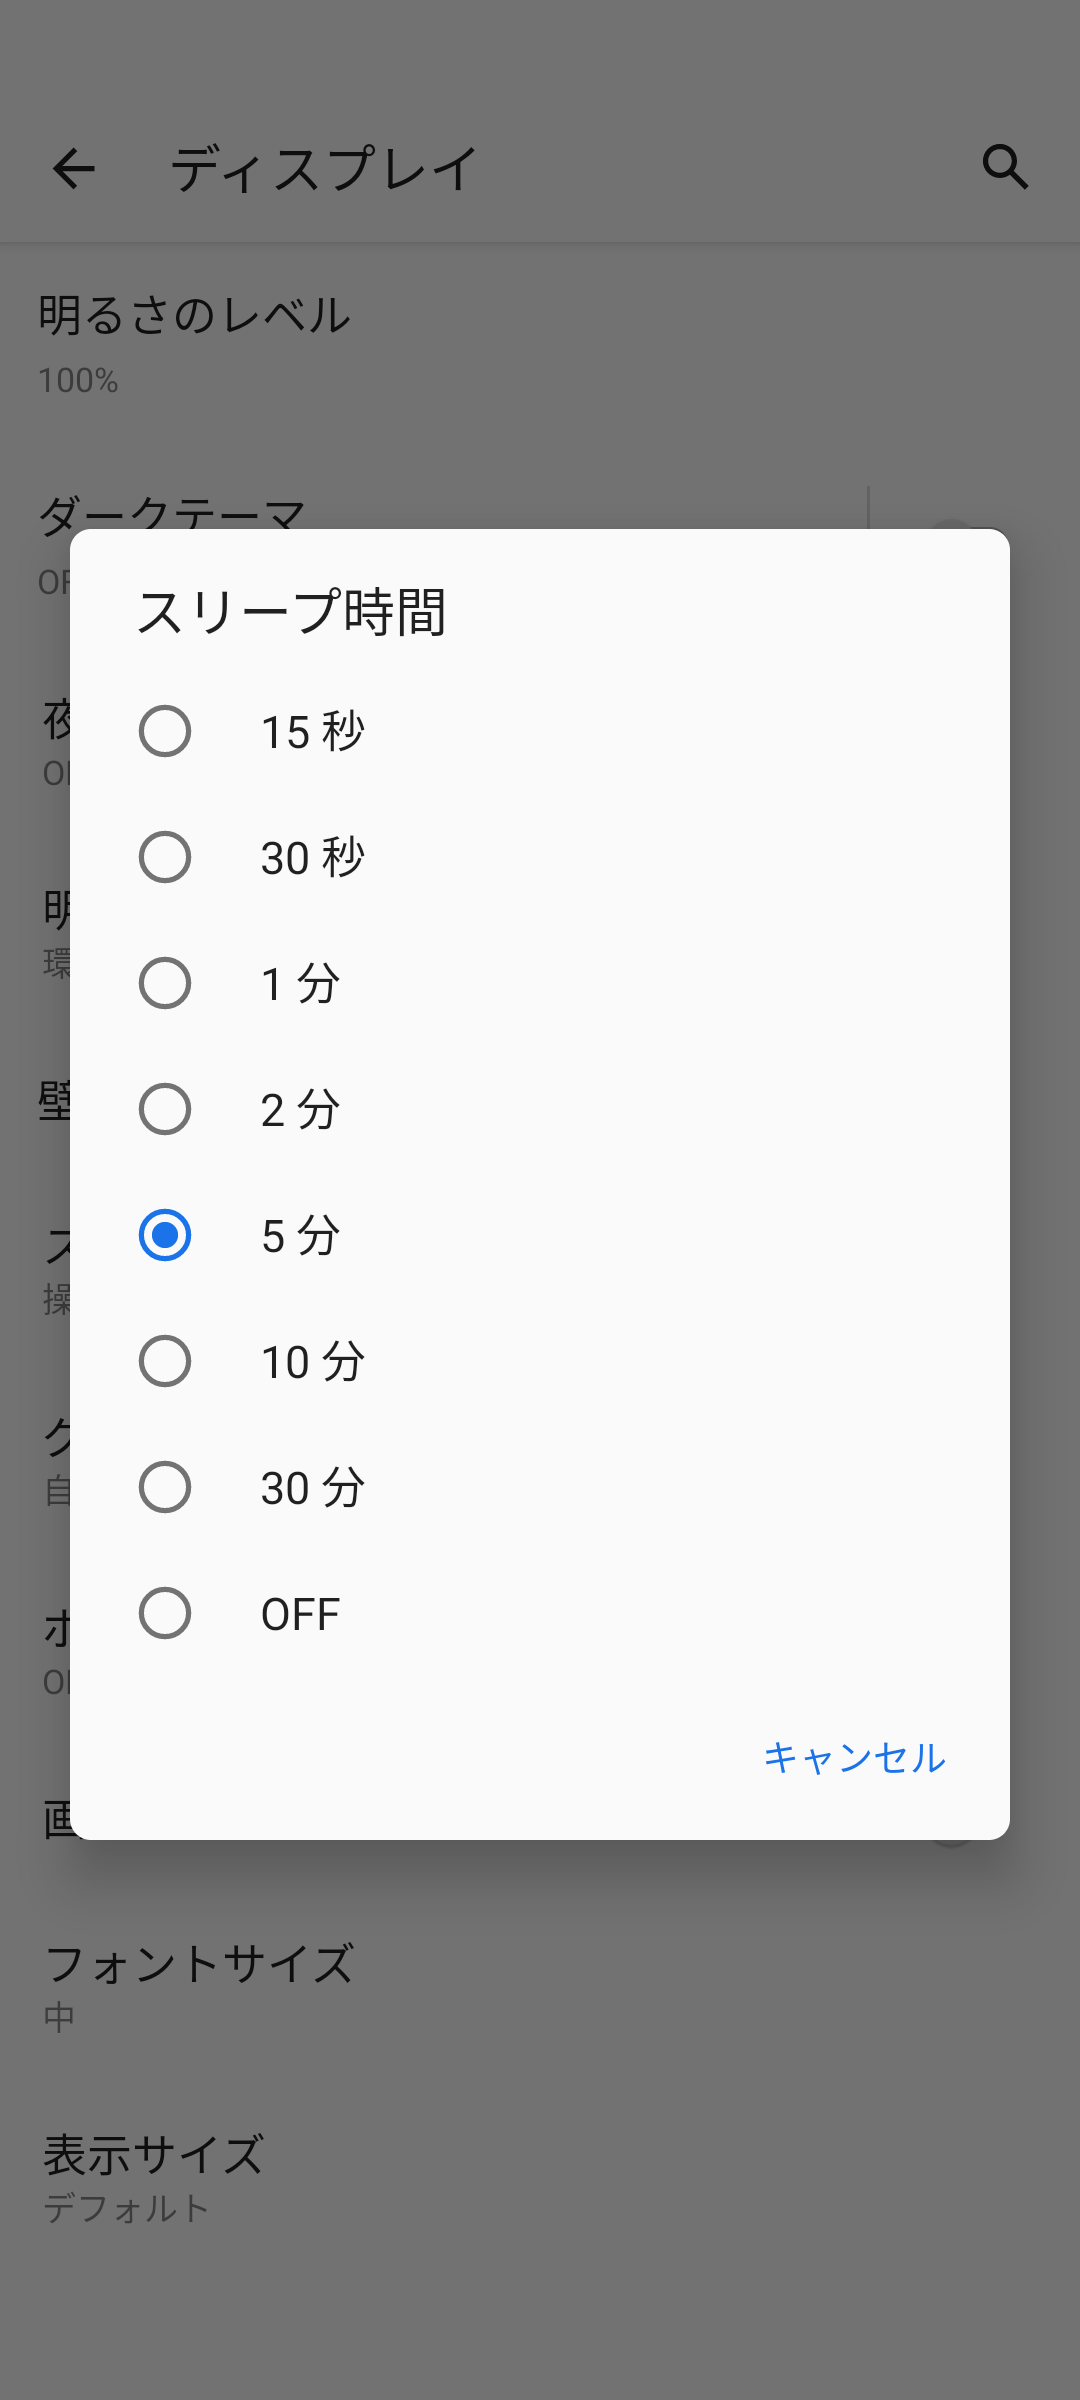The height and width of the screenshot is (2400, 1080).
Task: Choose the 30 分 radio option
Action: (165, 1487)
